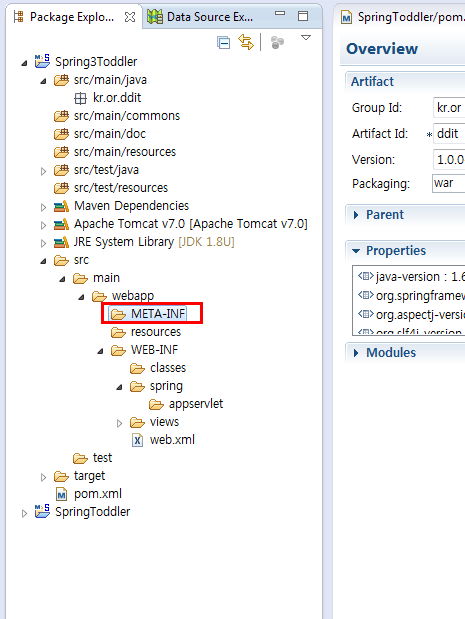Switch to SpringToddler/pom.xml editor tab
Image resolution: width=465 pixels, height=619 pixels.
(403, 17)
